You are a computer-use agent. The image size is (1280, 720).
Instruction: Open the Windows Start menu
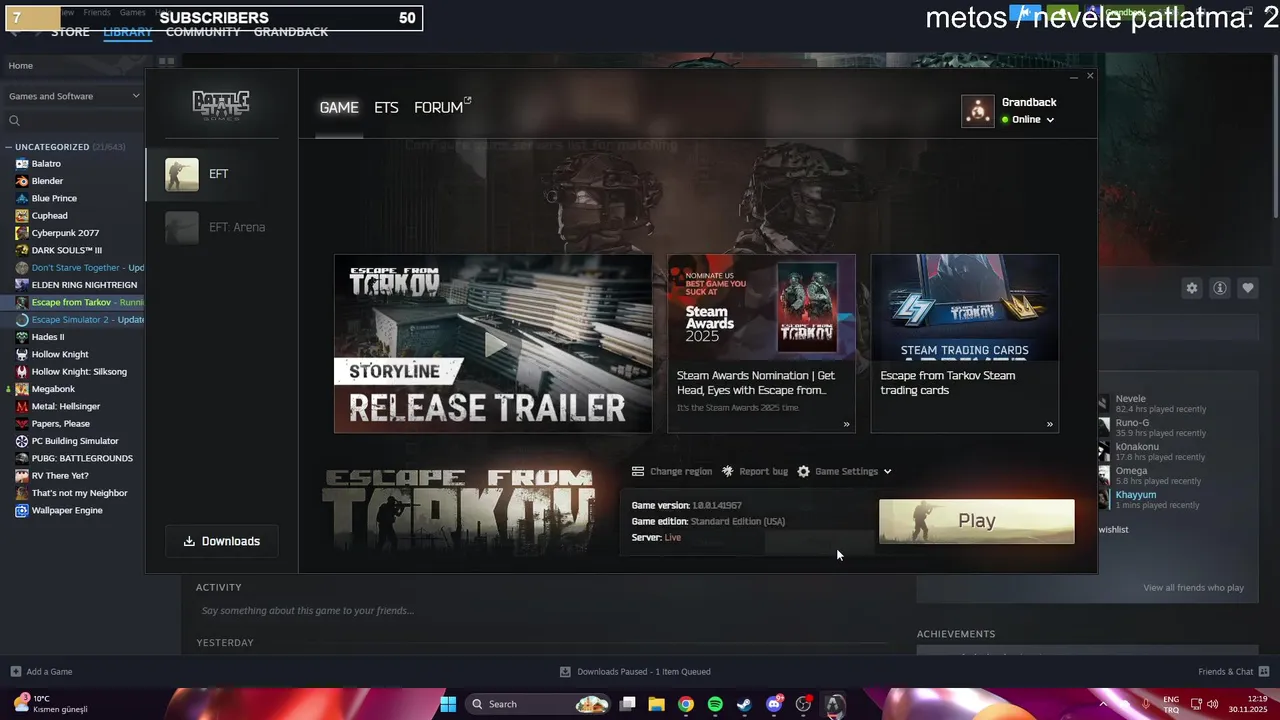coord(448,704)
